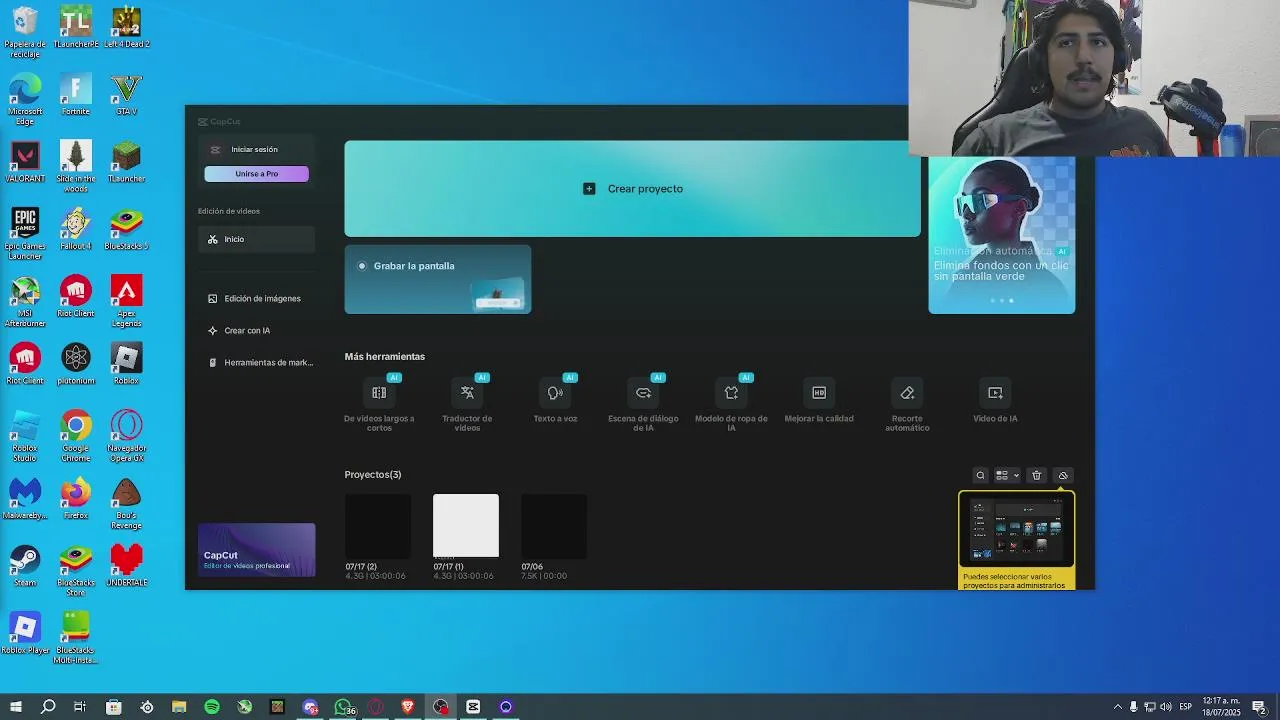Select the Google Chrome desktop icon
Viewport: 1280px width, 720px height.
click(76, 436)
